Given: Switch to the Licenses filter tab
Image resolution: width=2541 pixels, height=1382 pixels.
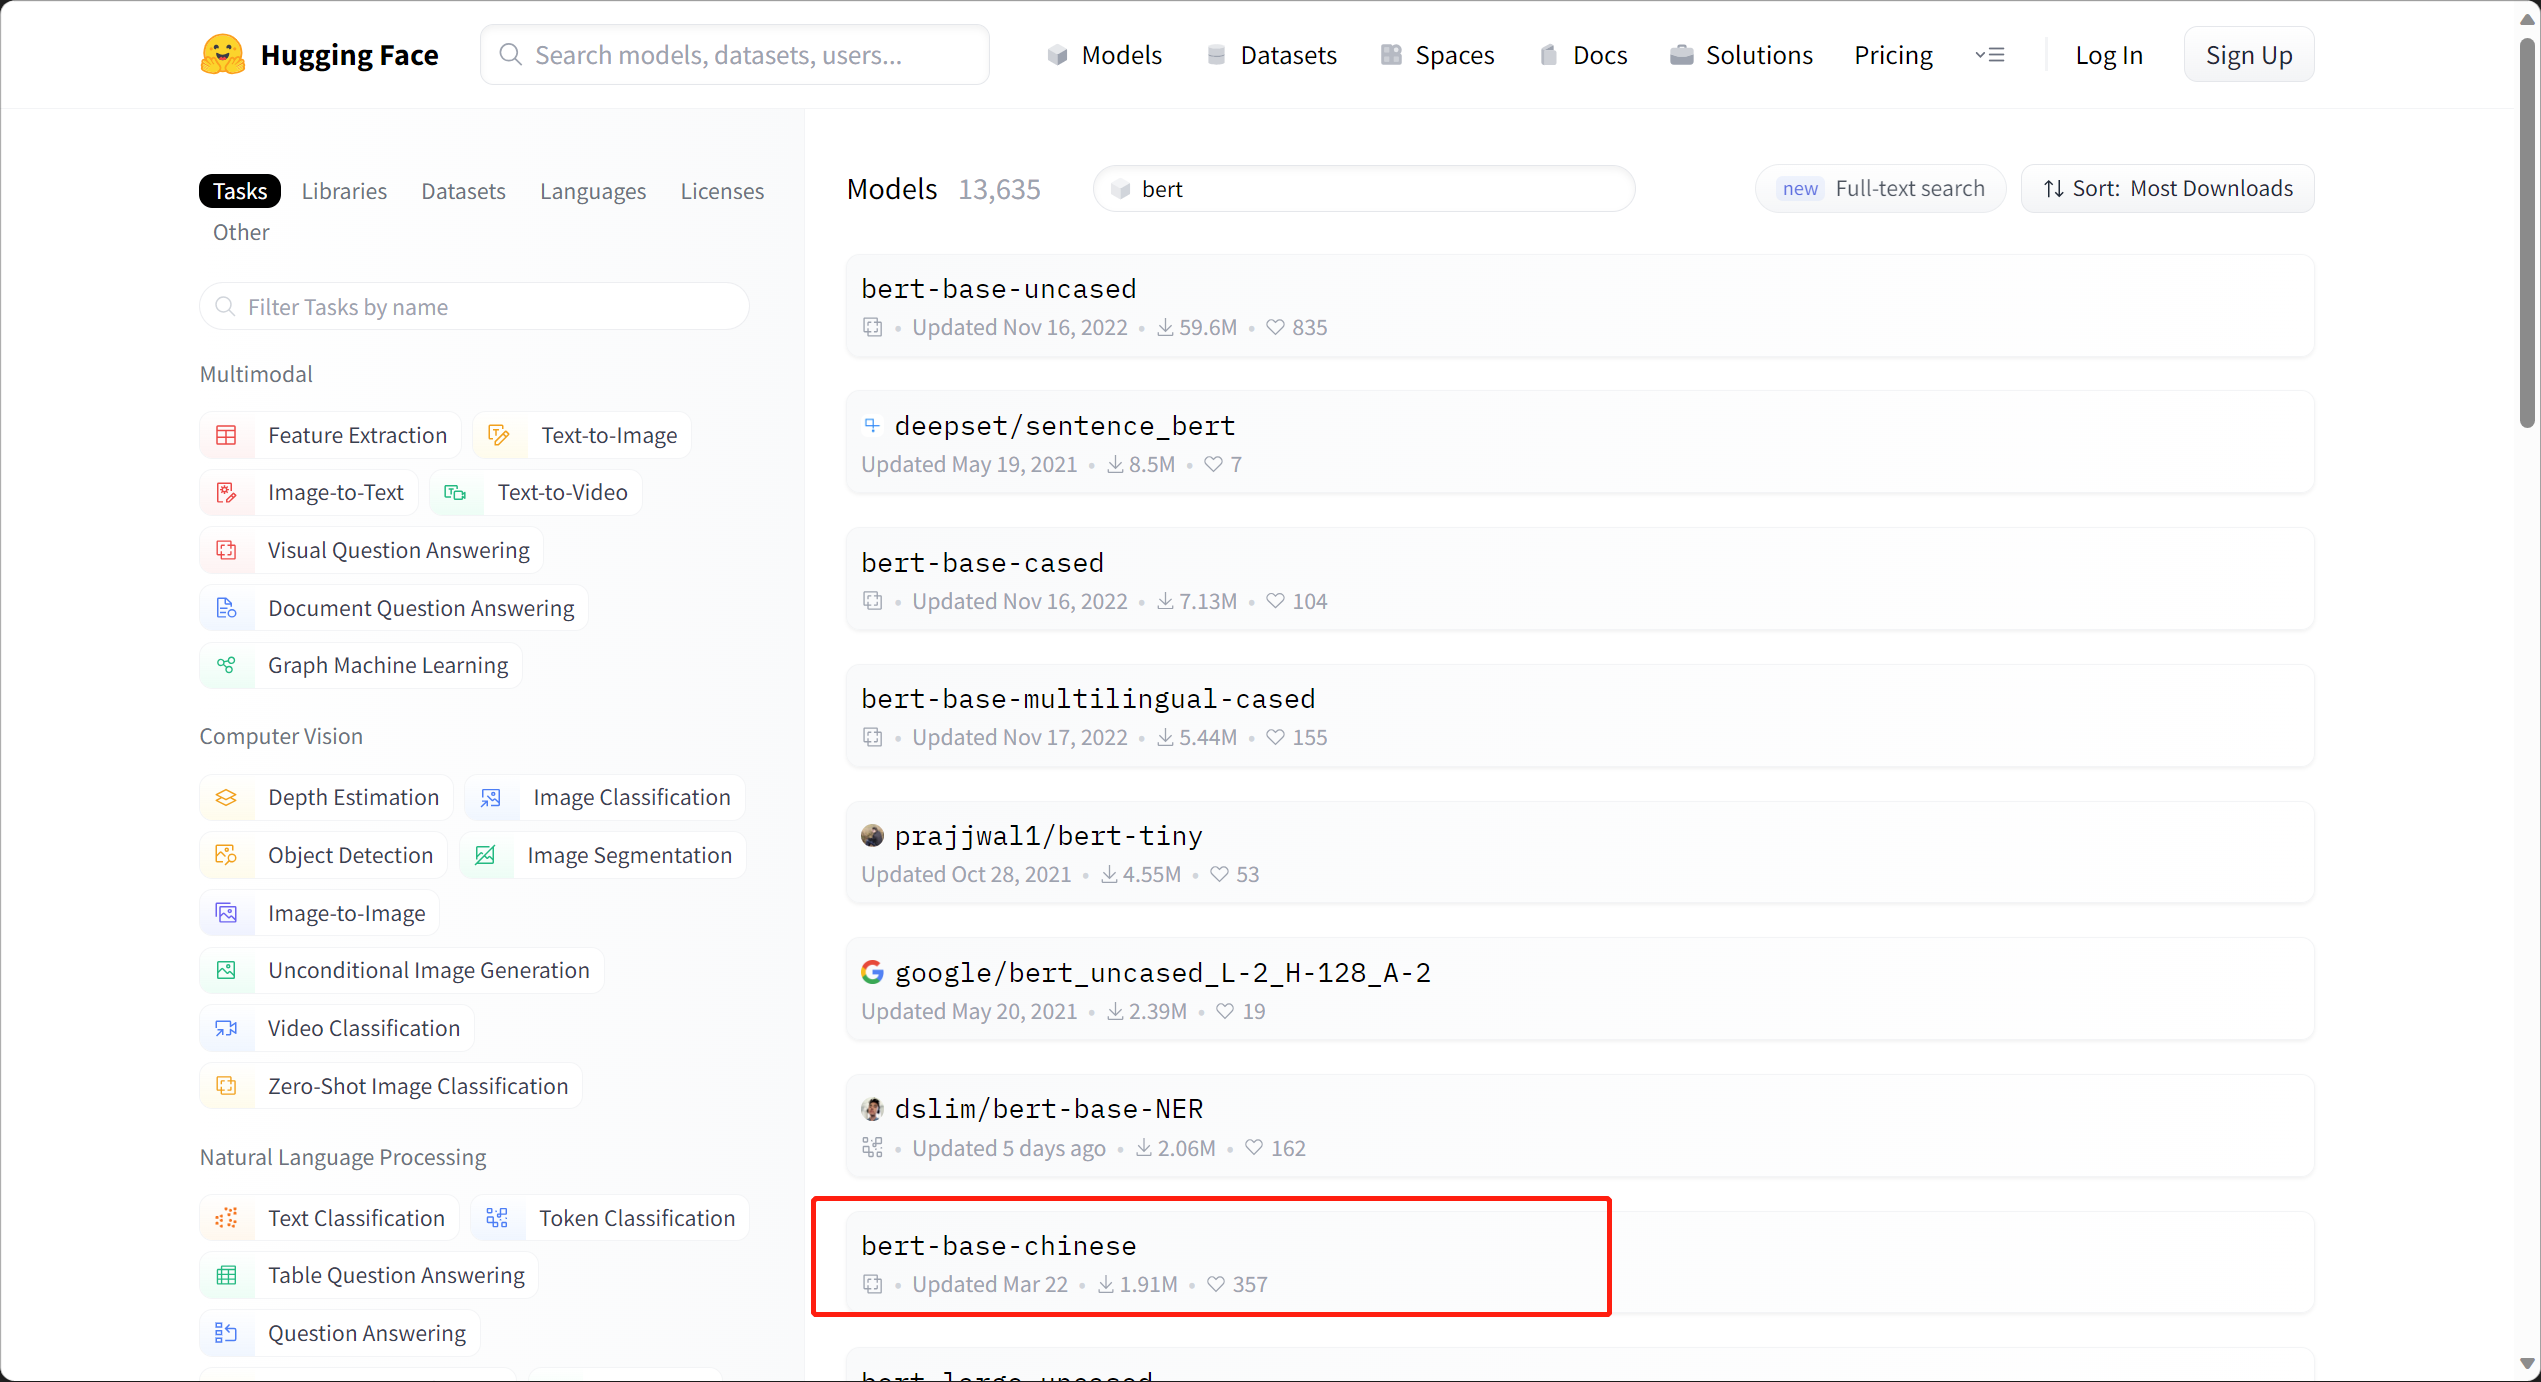Looking at the screenshot, I should 722,191.
